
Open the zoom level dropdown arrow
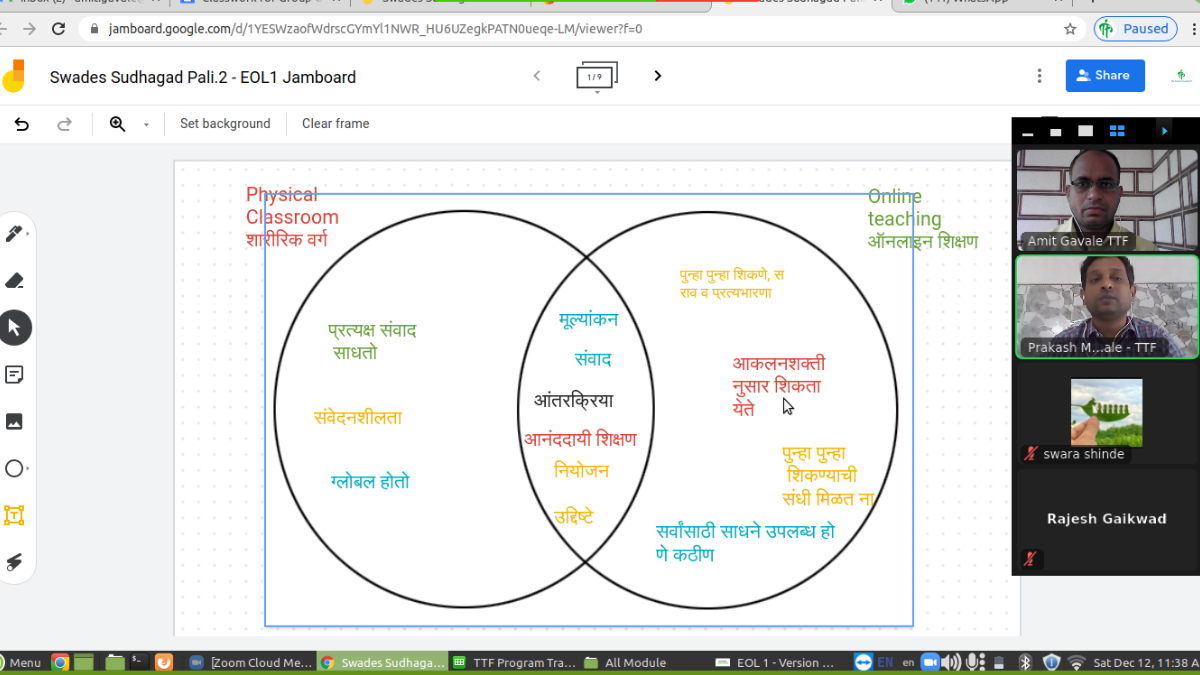point(146,125)
